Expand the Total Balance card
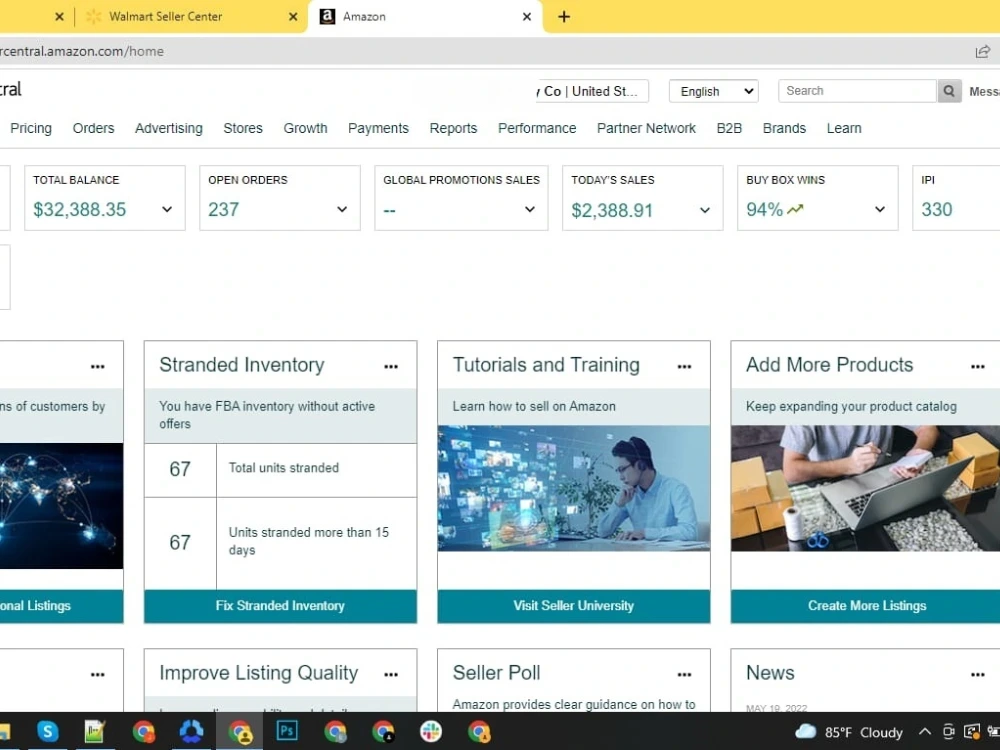The image size is (1000, 750). click(x=167, y=209)
